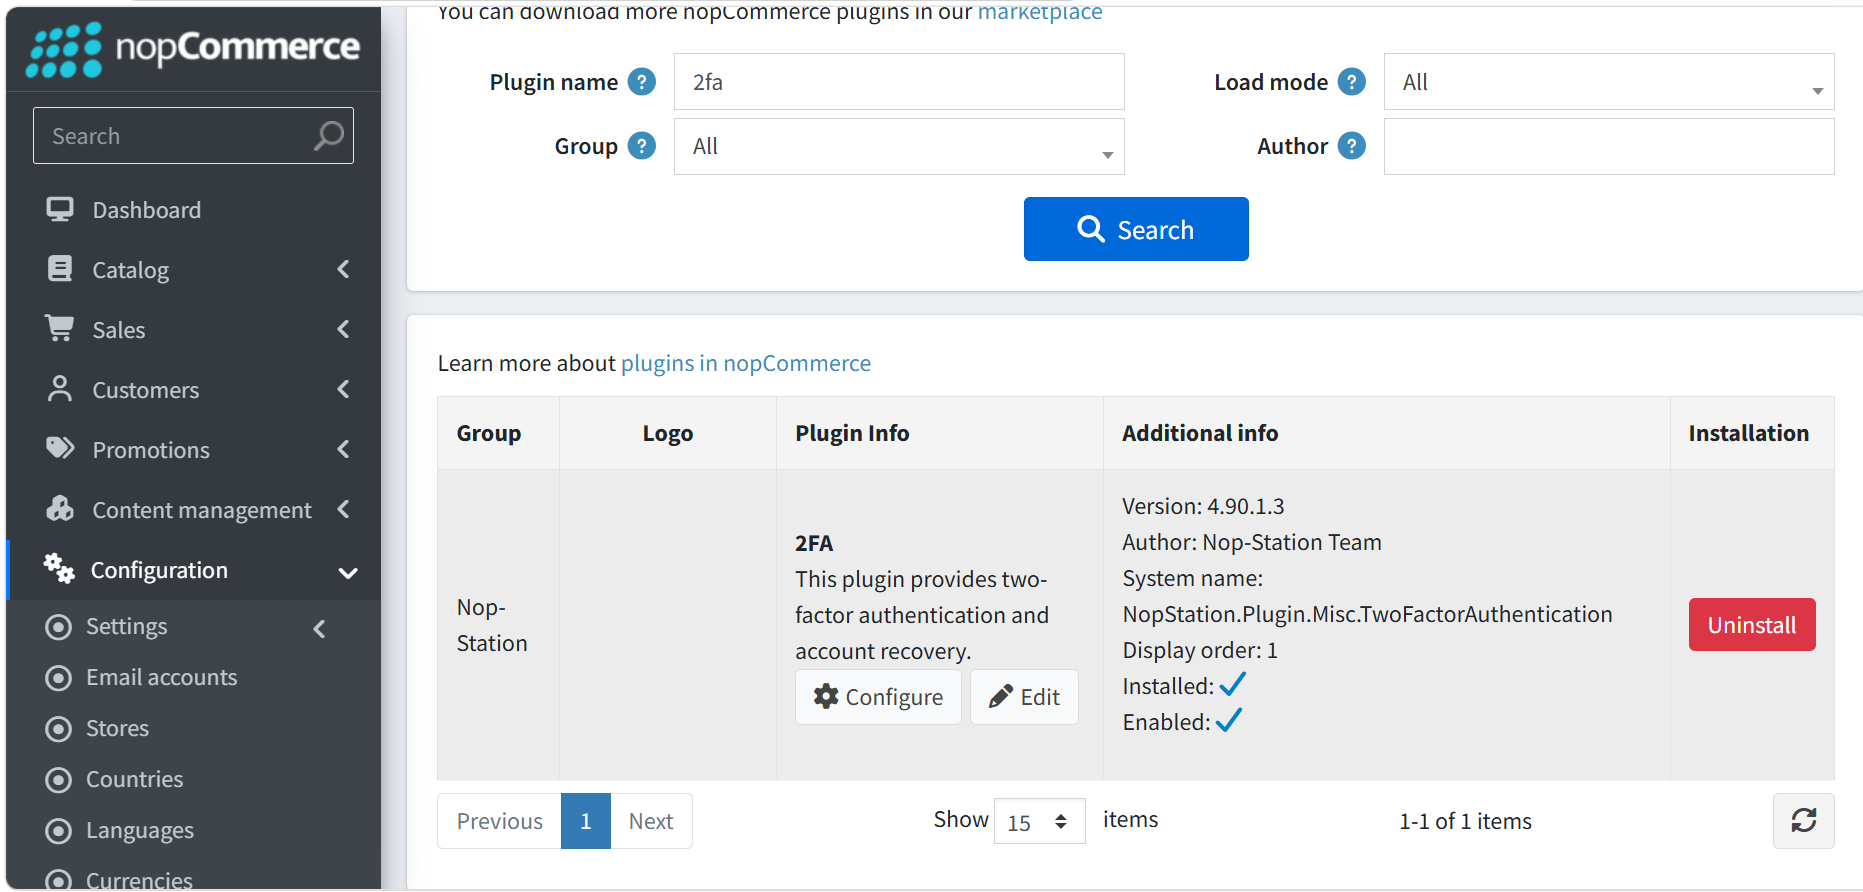
Task: Go to the Next page
Action: (x=651, y=821)
